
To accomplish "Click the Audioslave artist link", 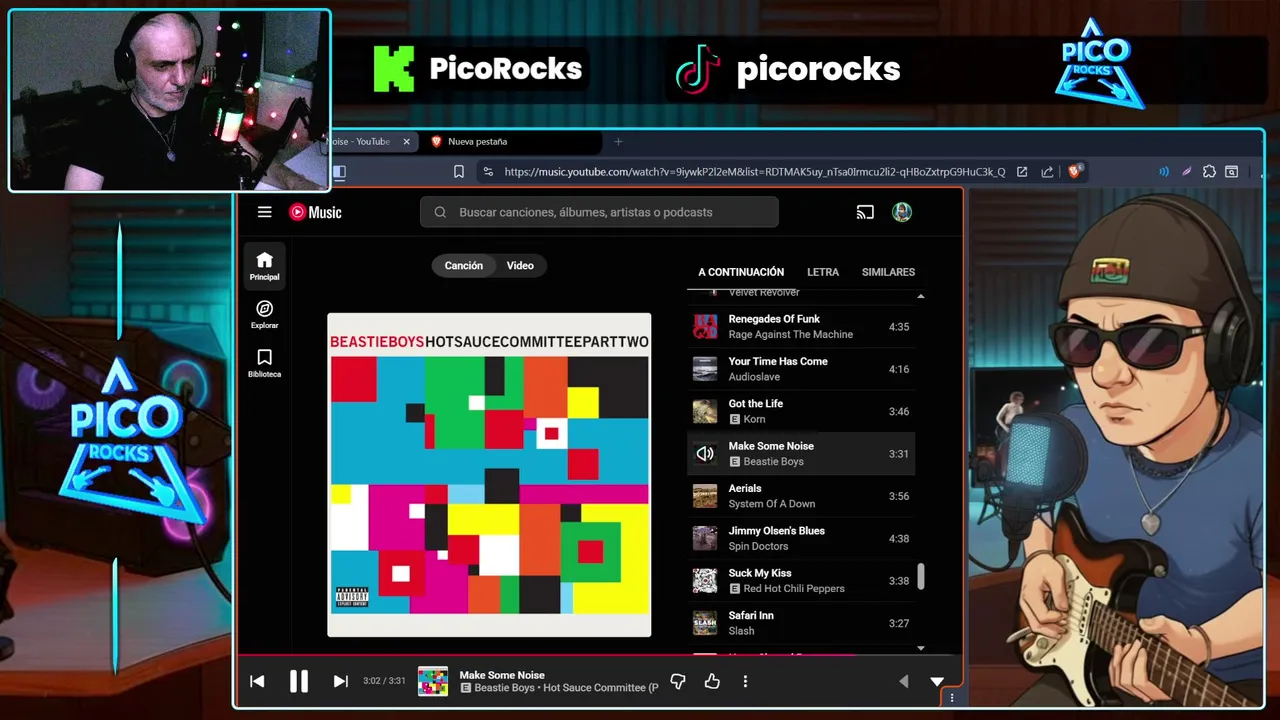I will pos(754,377).
